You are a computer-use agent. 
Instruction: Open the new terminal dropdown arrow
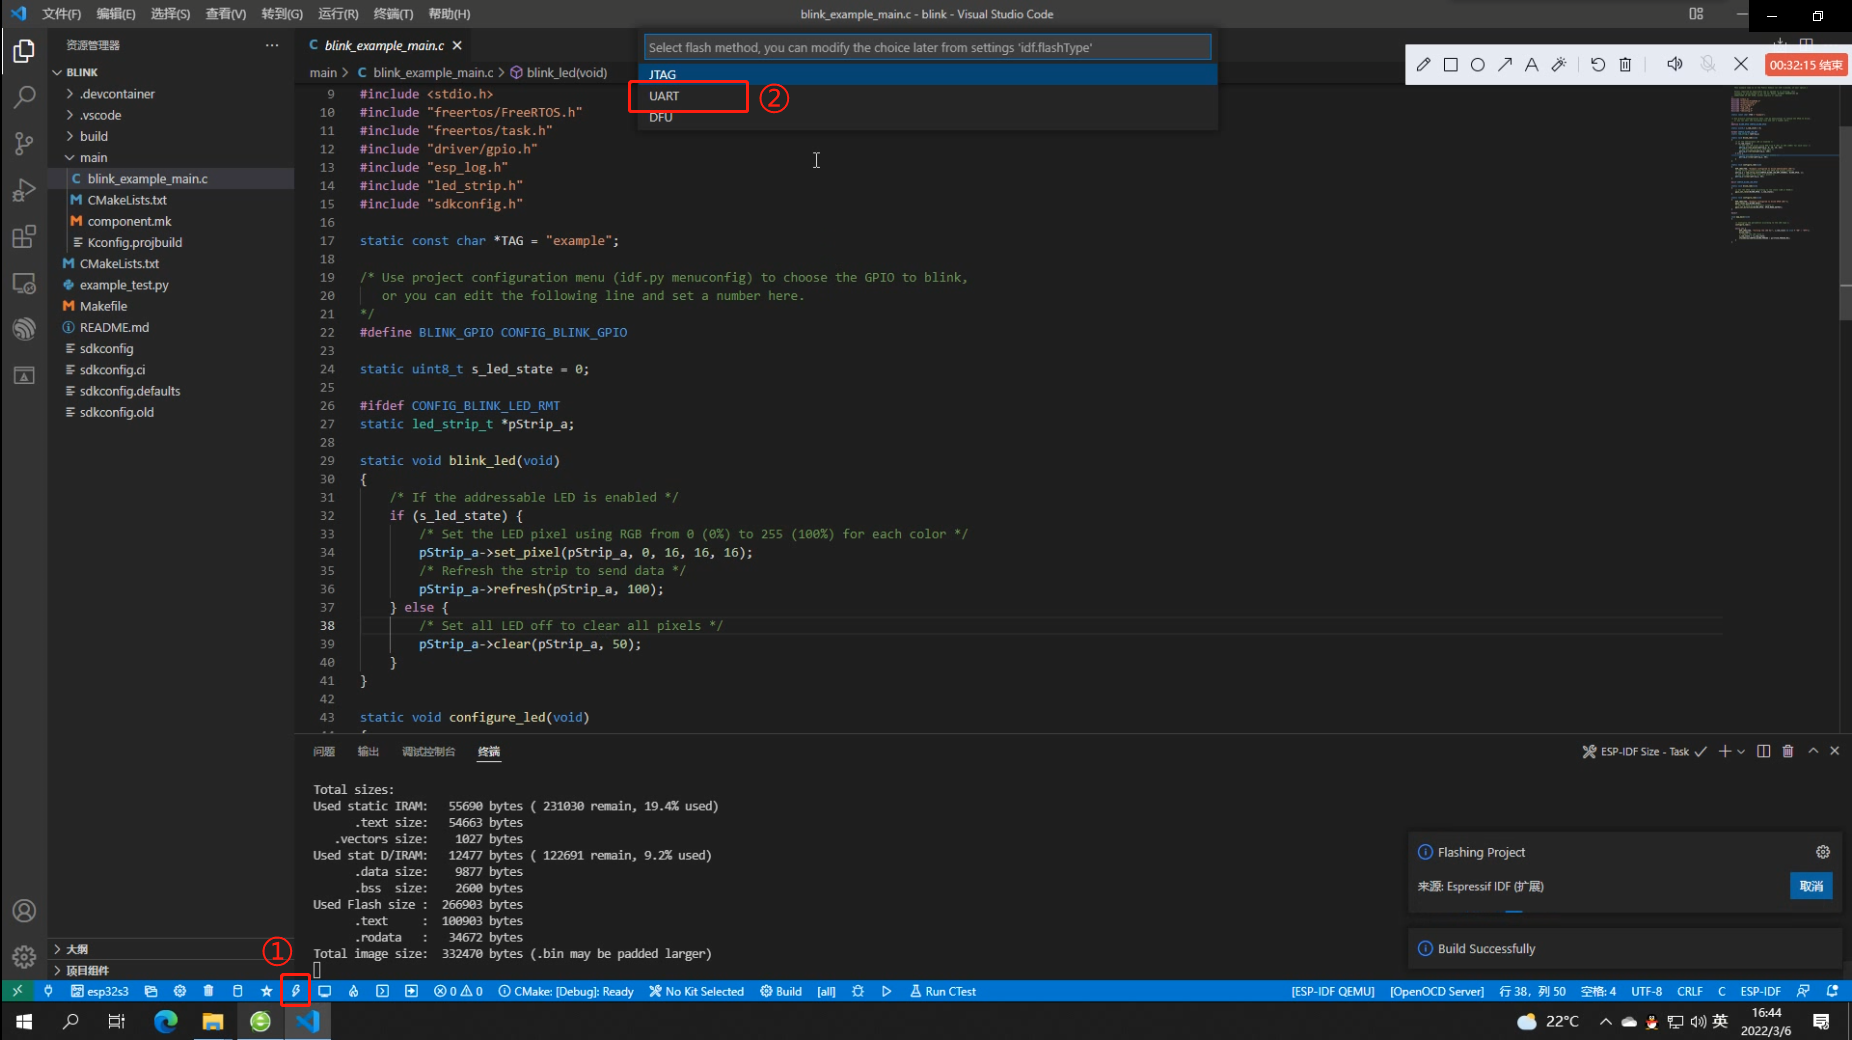tap(1741, 751)
